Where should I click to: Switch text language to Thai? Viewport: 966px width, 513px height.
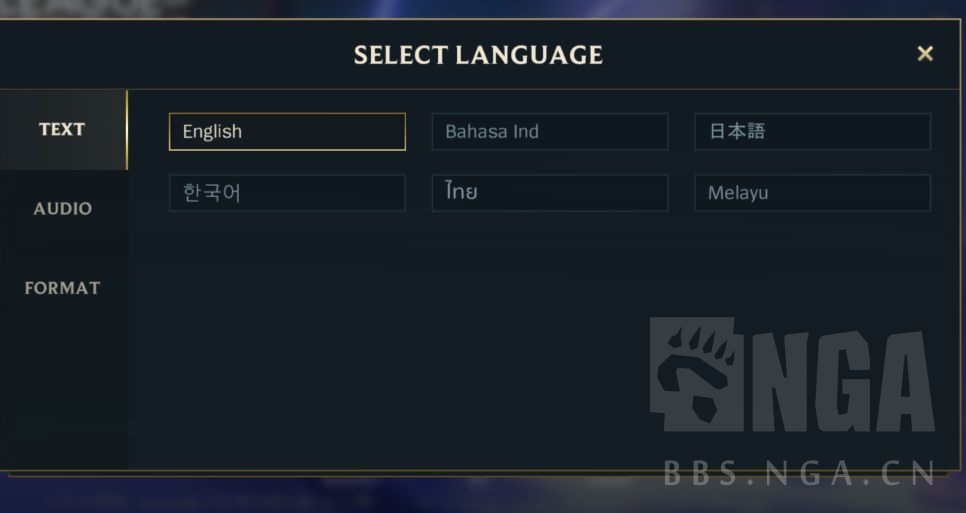coord(549,193)
